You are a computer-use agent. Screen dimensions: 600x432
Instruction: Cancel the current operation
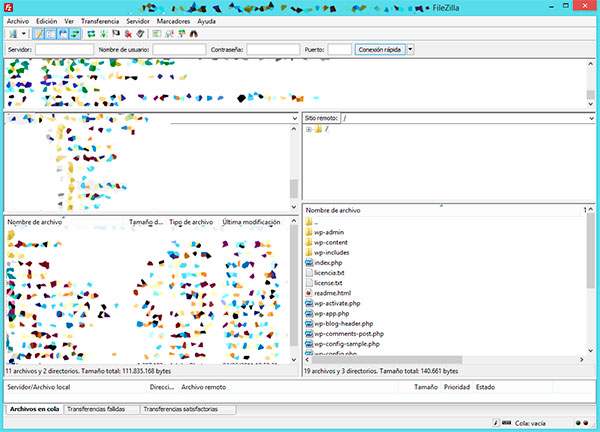[116, 34]
